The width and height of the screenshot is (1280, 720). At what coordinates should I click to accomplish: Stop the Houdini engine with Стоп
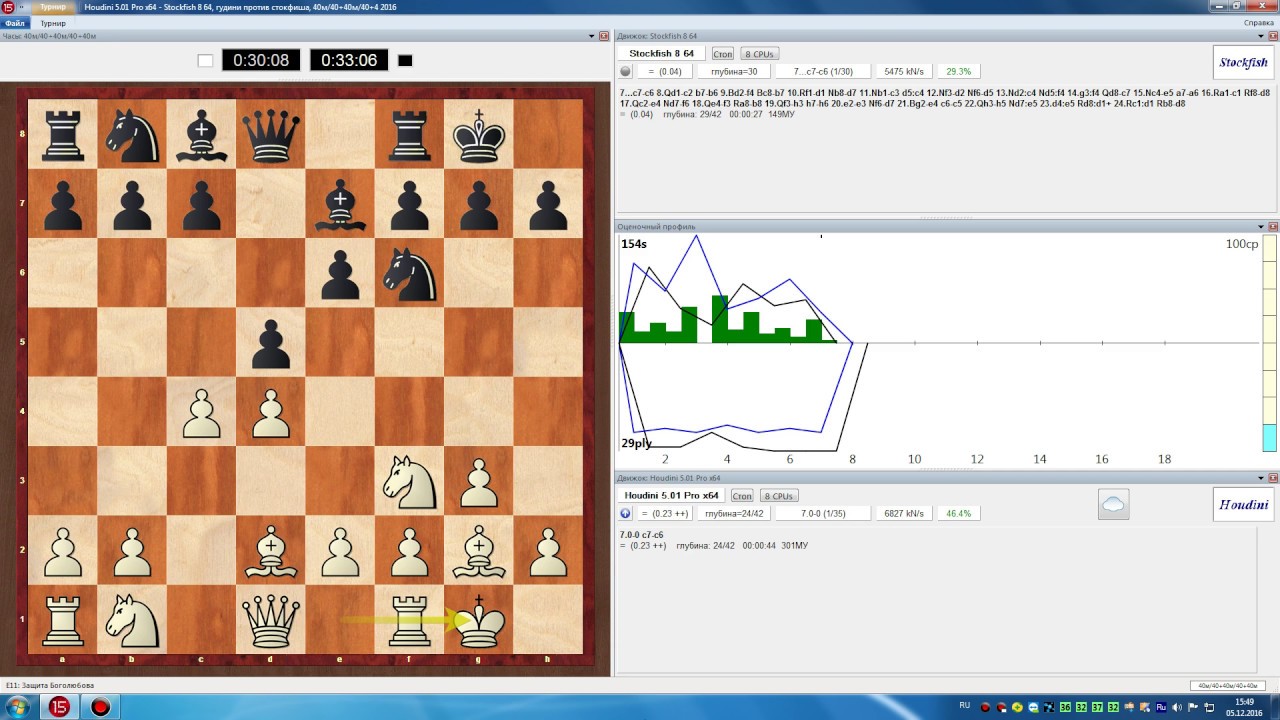(x=741, y=496)
